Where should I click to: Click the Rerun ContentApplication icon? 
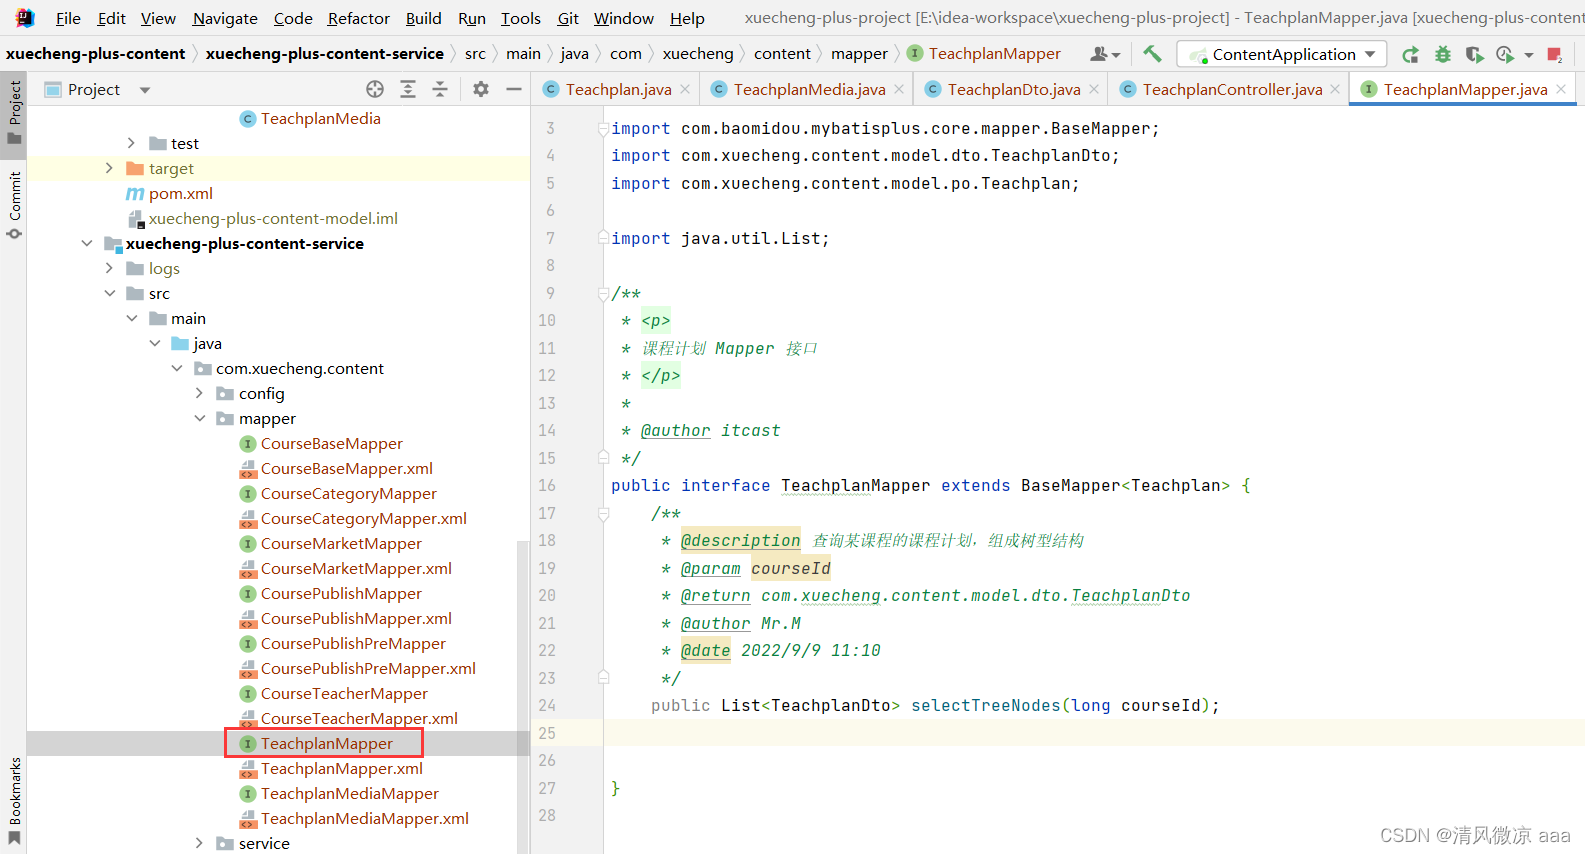[x=1410, y=54]
